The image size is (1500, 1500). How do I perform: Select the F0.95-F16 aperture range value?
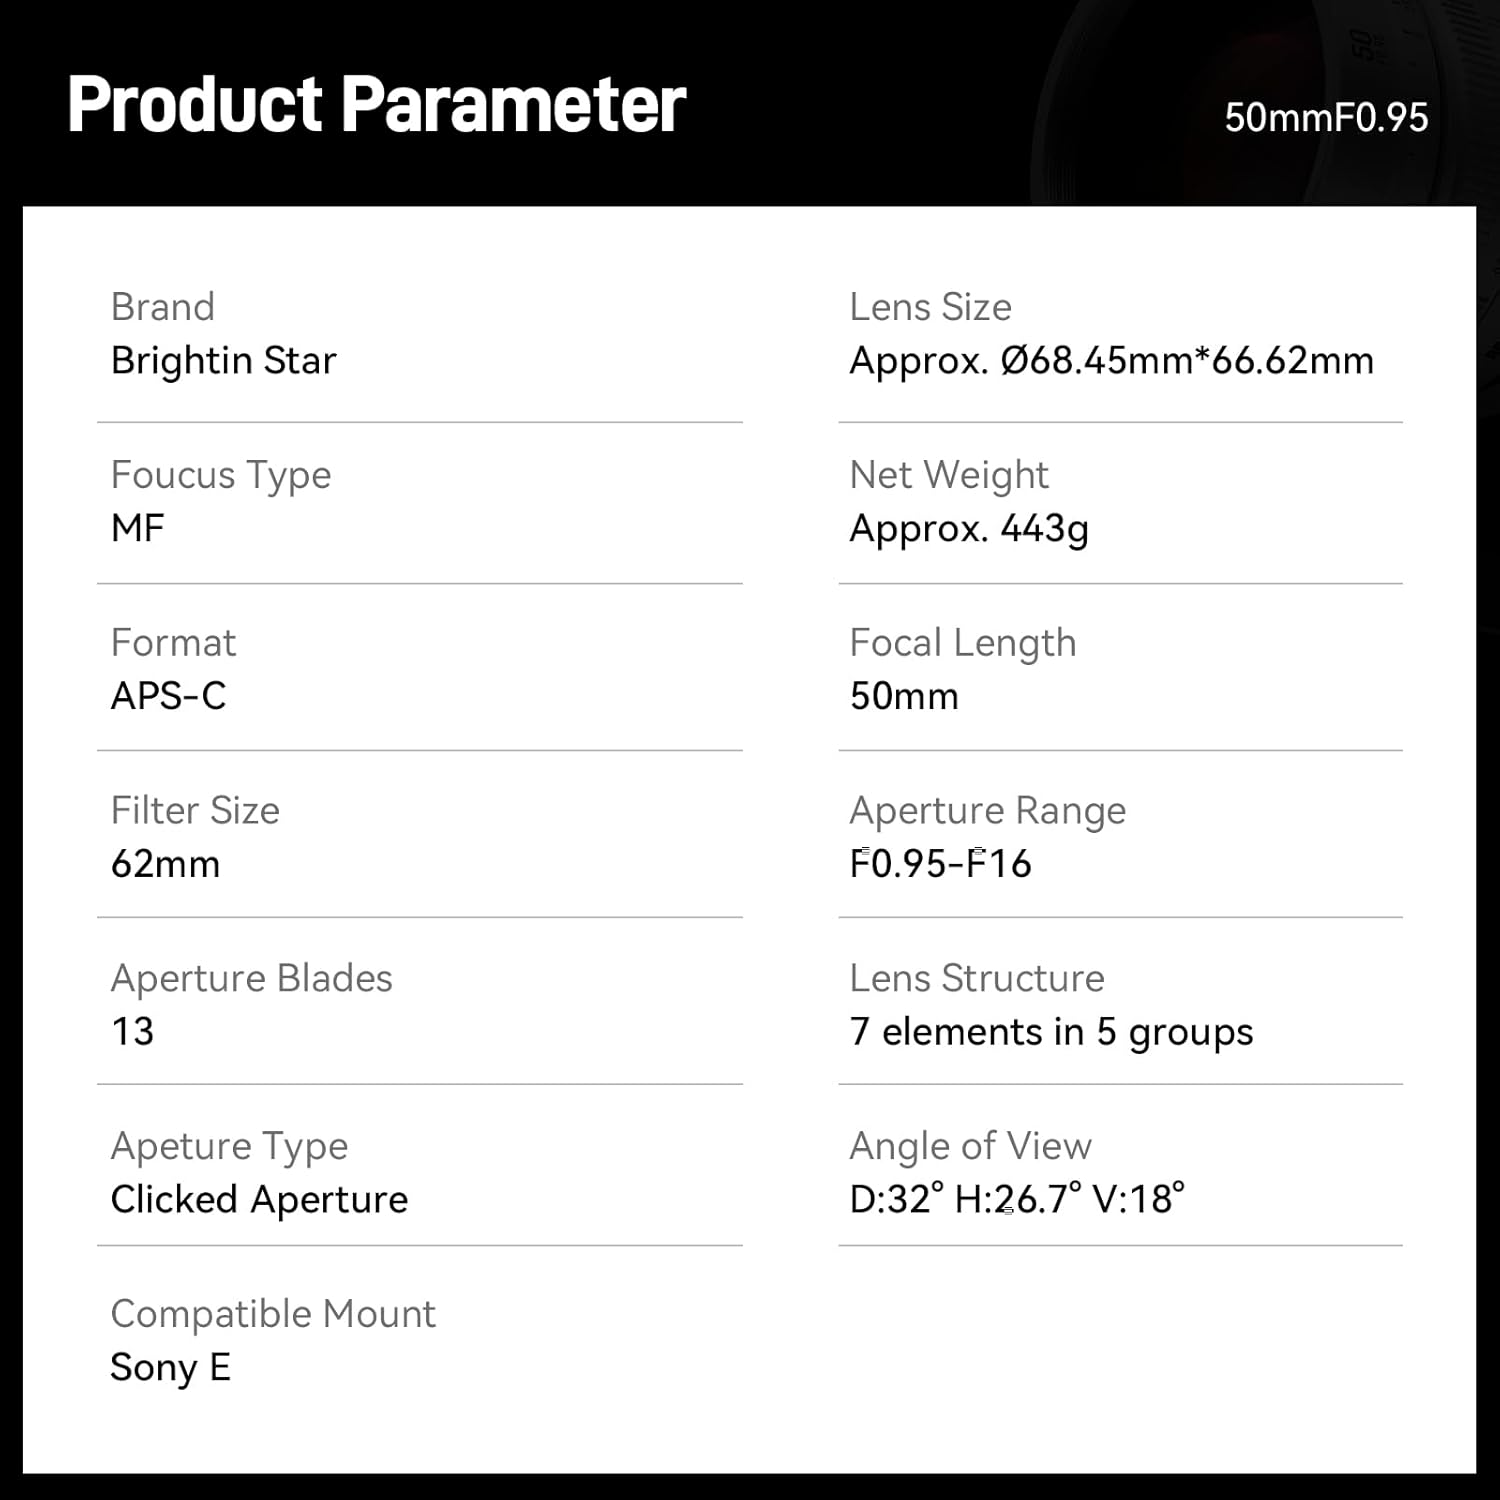[940, 864]
